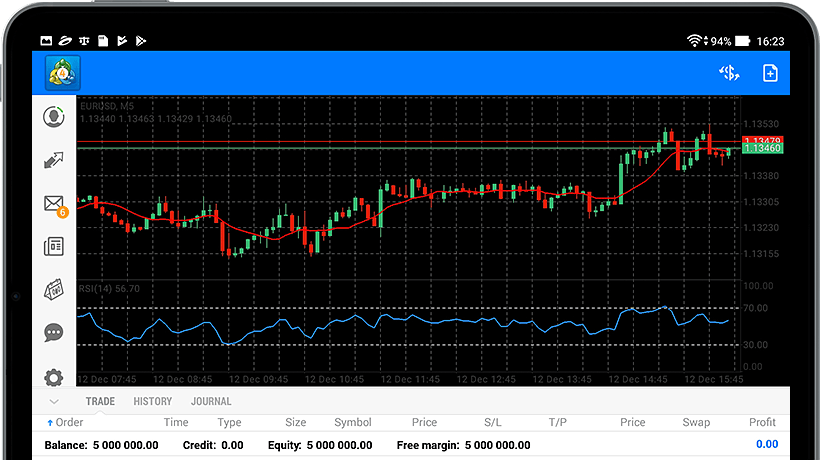Click the EURUSD, M5 chart title

pyautogui.click(x=107, y=106)
